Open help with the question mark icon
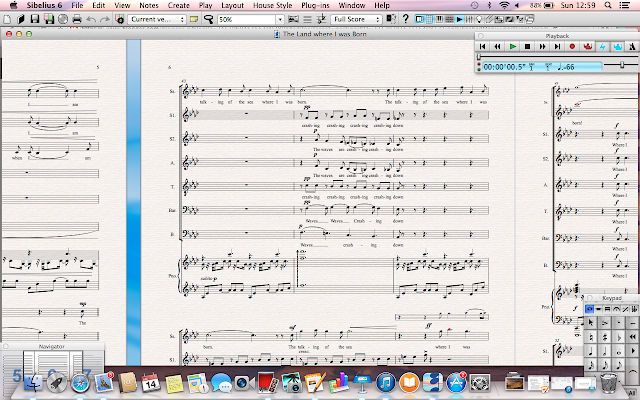This screenshot has width=640, height=400. (x=405, y=19)
